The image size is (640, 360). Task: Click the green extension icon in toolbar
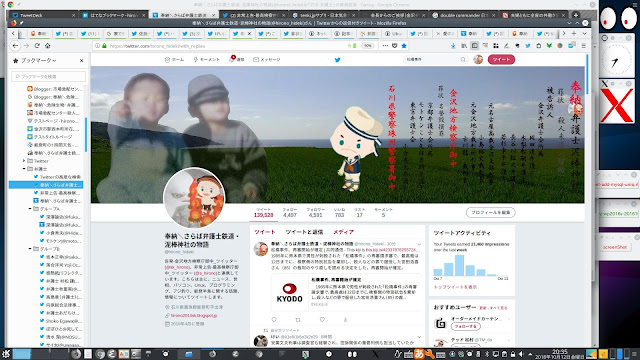pyautogui.click(x=549, y=46)
